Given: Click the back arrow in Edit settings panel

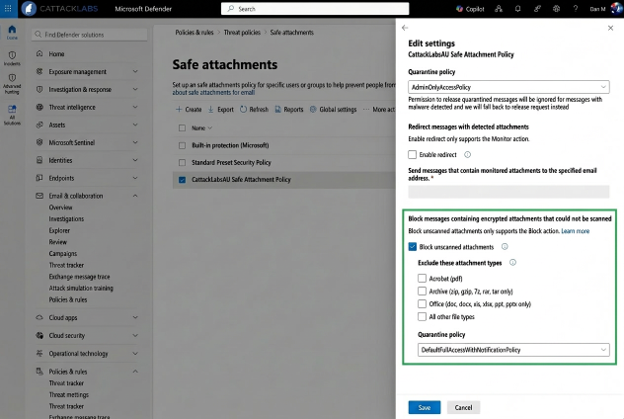Looking at the screenshot, I should click(x=405, y=27).
